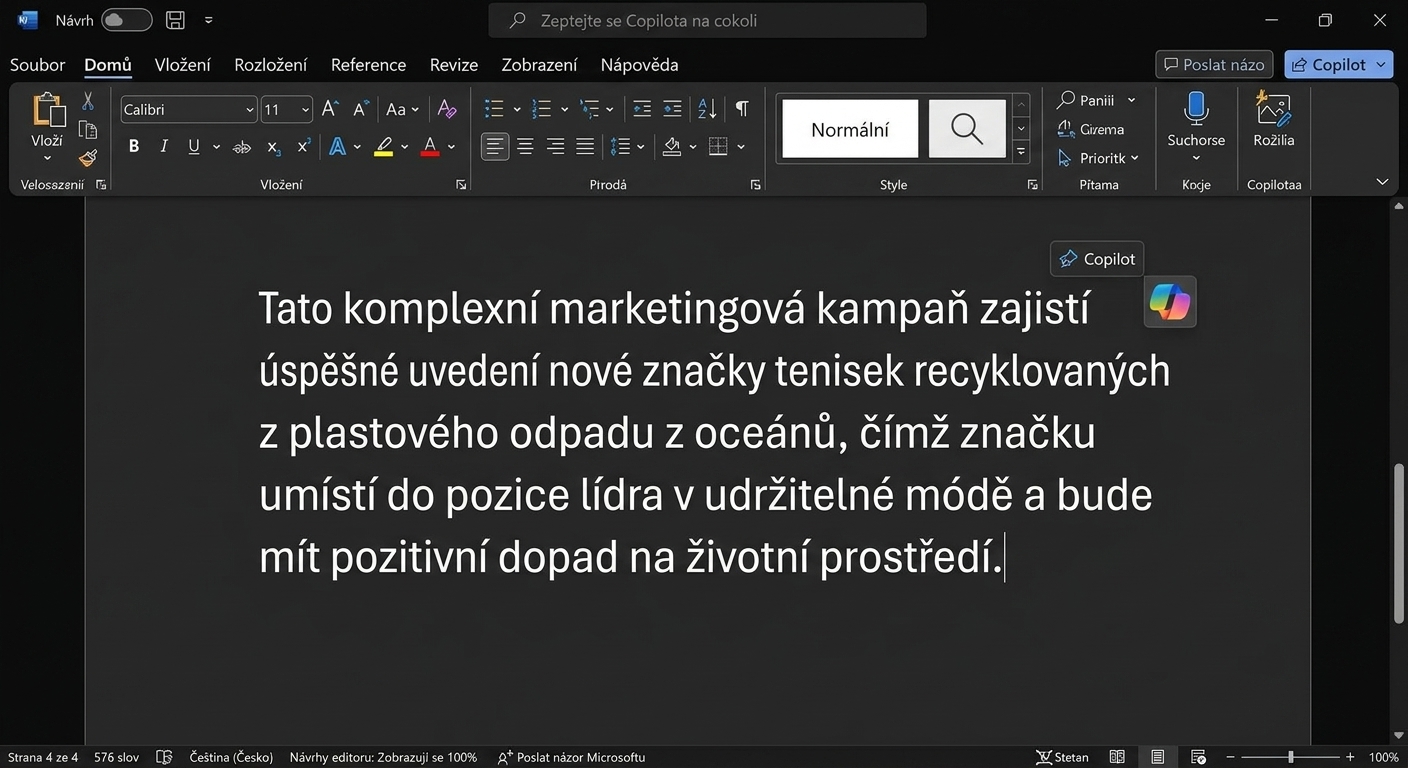Apply the blue text effects A icon
Screen dimensions: 1408x768
pos(337,147)
